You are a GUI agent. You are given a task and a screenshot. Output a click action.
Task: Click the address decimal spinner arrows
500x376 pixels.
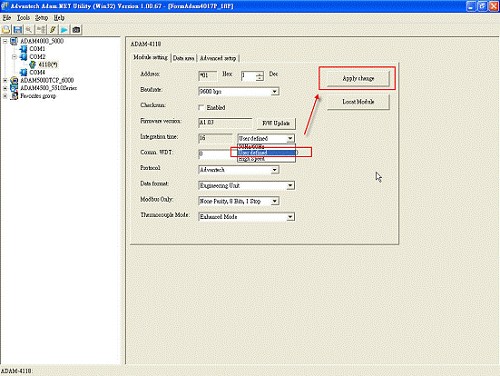pos(260,76)
